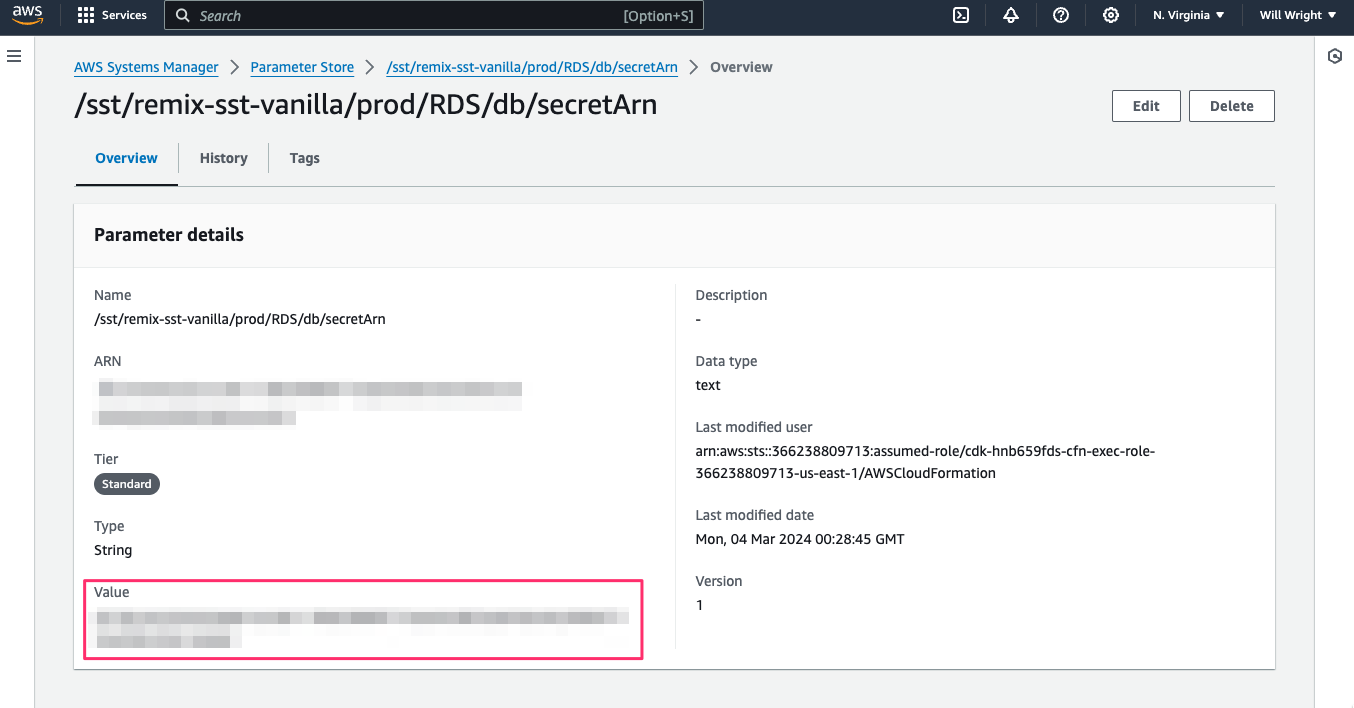Open the Will Wright account menu
Image resolution: width=1354 pixels, height=708 pixels.
tap(1295, 15)
